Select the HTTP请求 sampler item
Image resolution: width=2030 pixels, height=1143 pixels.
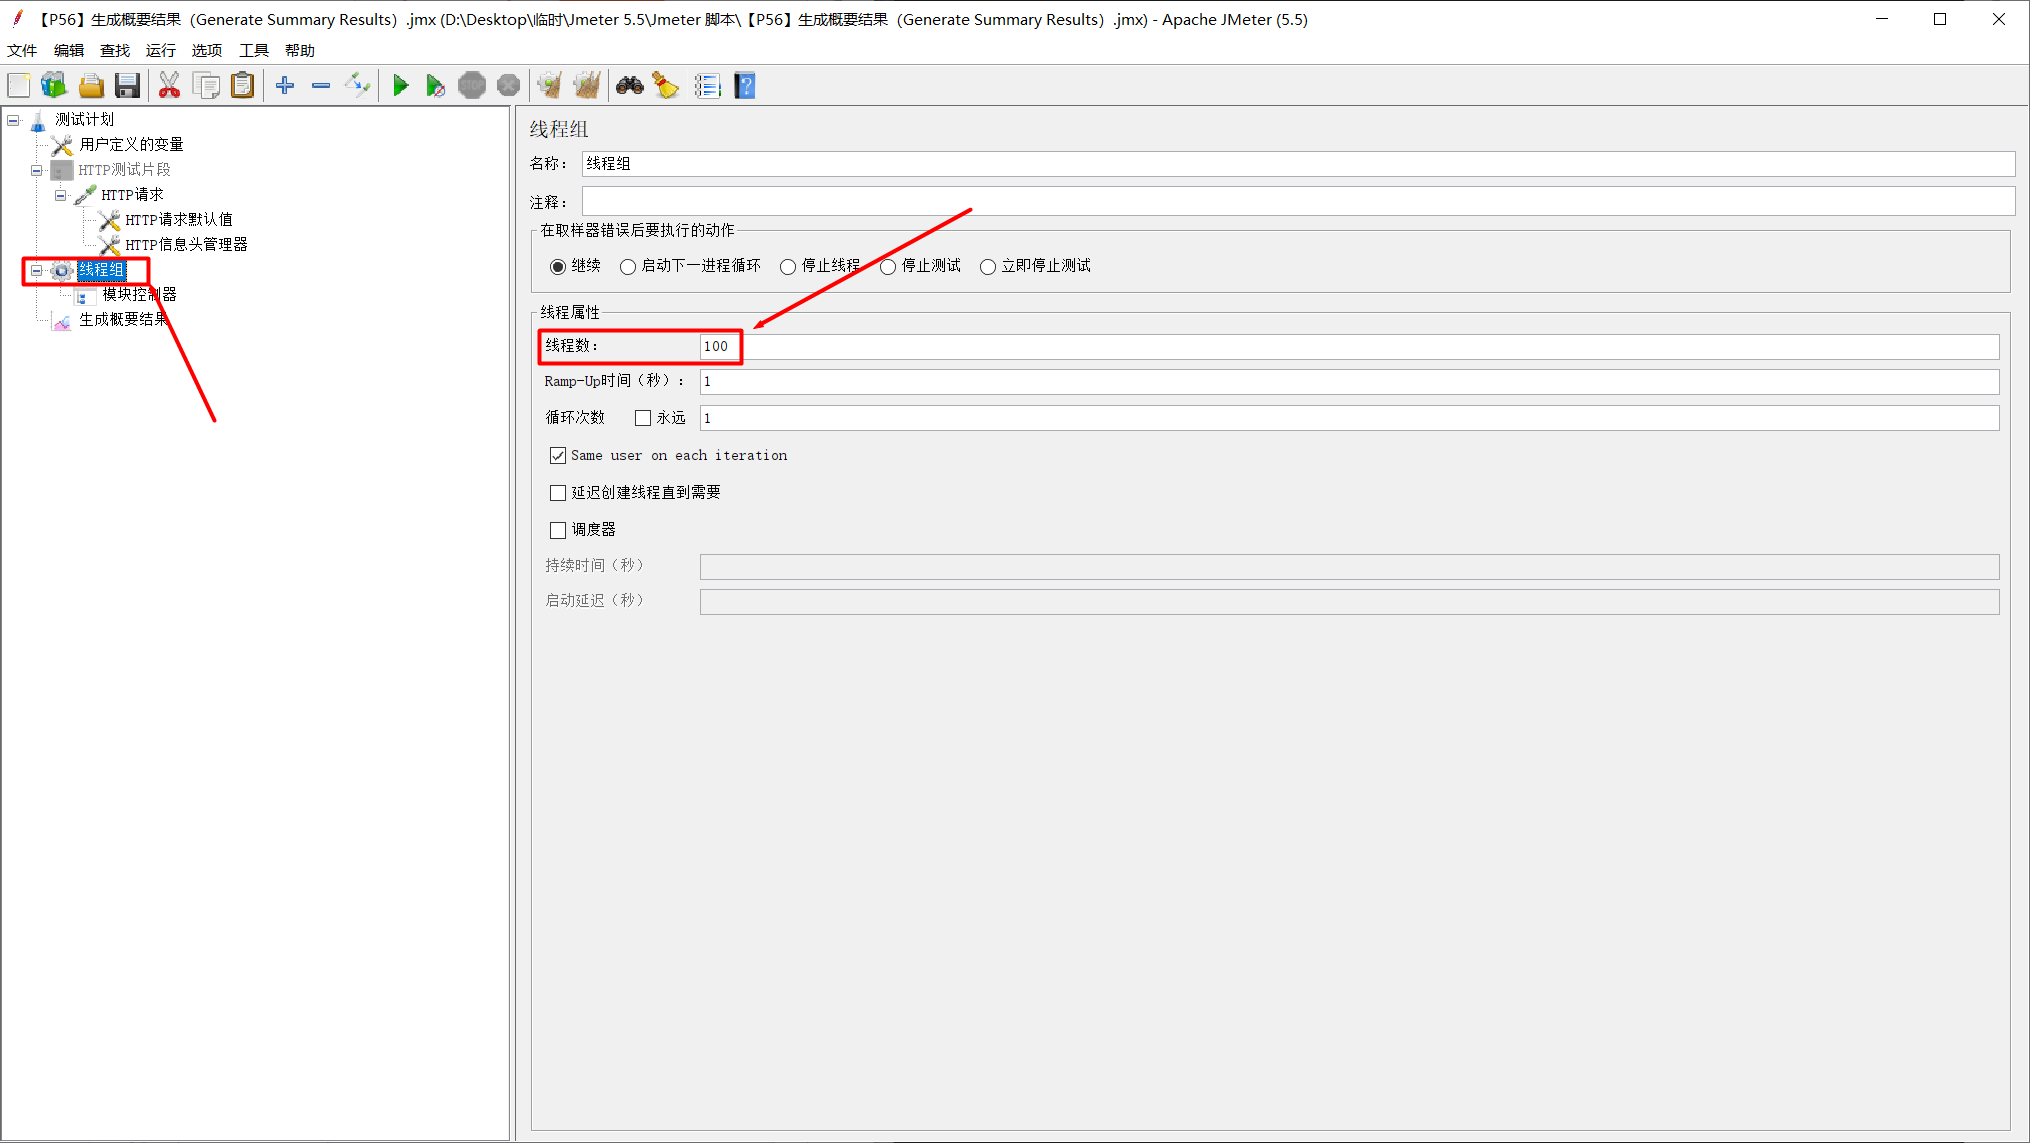[132, 195]
